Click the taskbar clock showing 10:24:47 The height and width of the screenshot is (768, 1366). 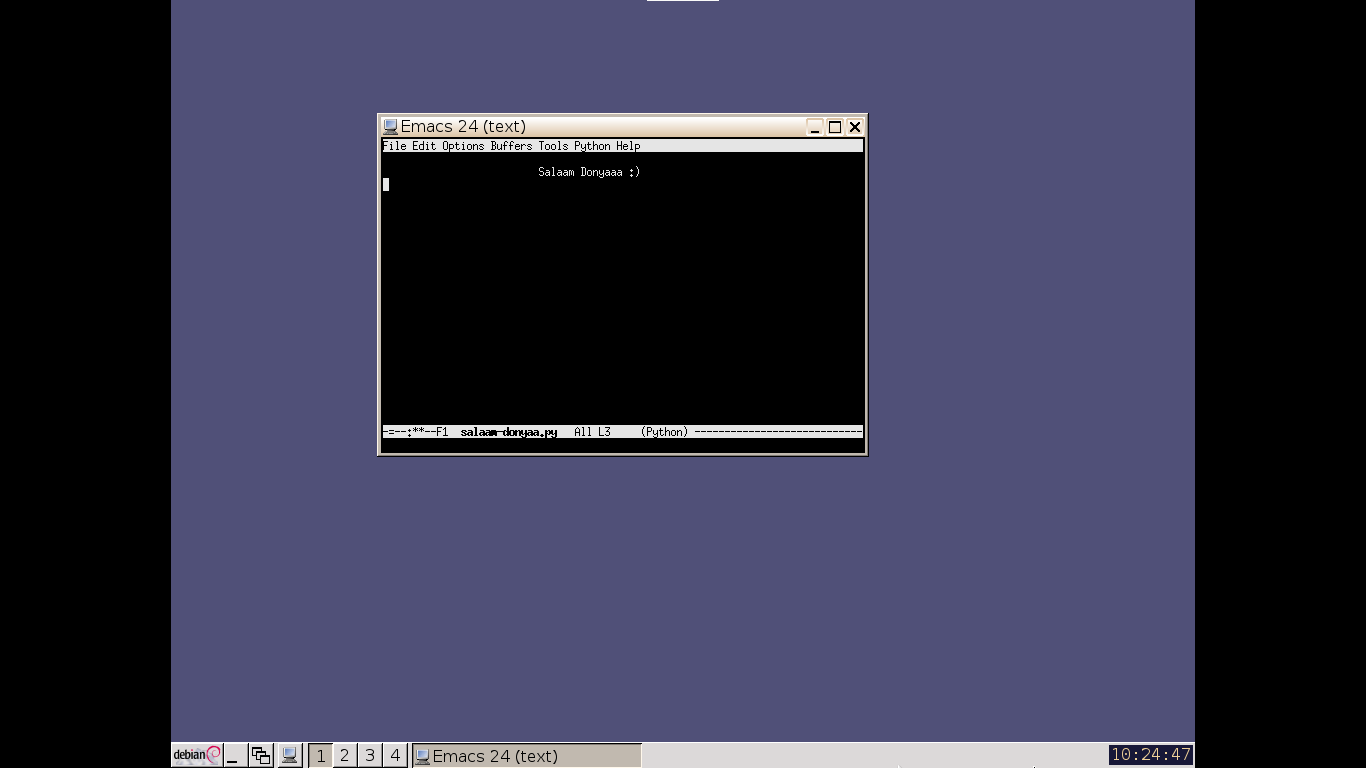click(x=1151, y=755)
